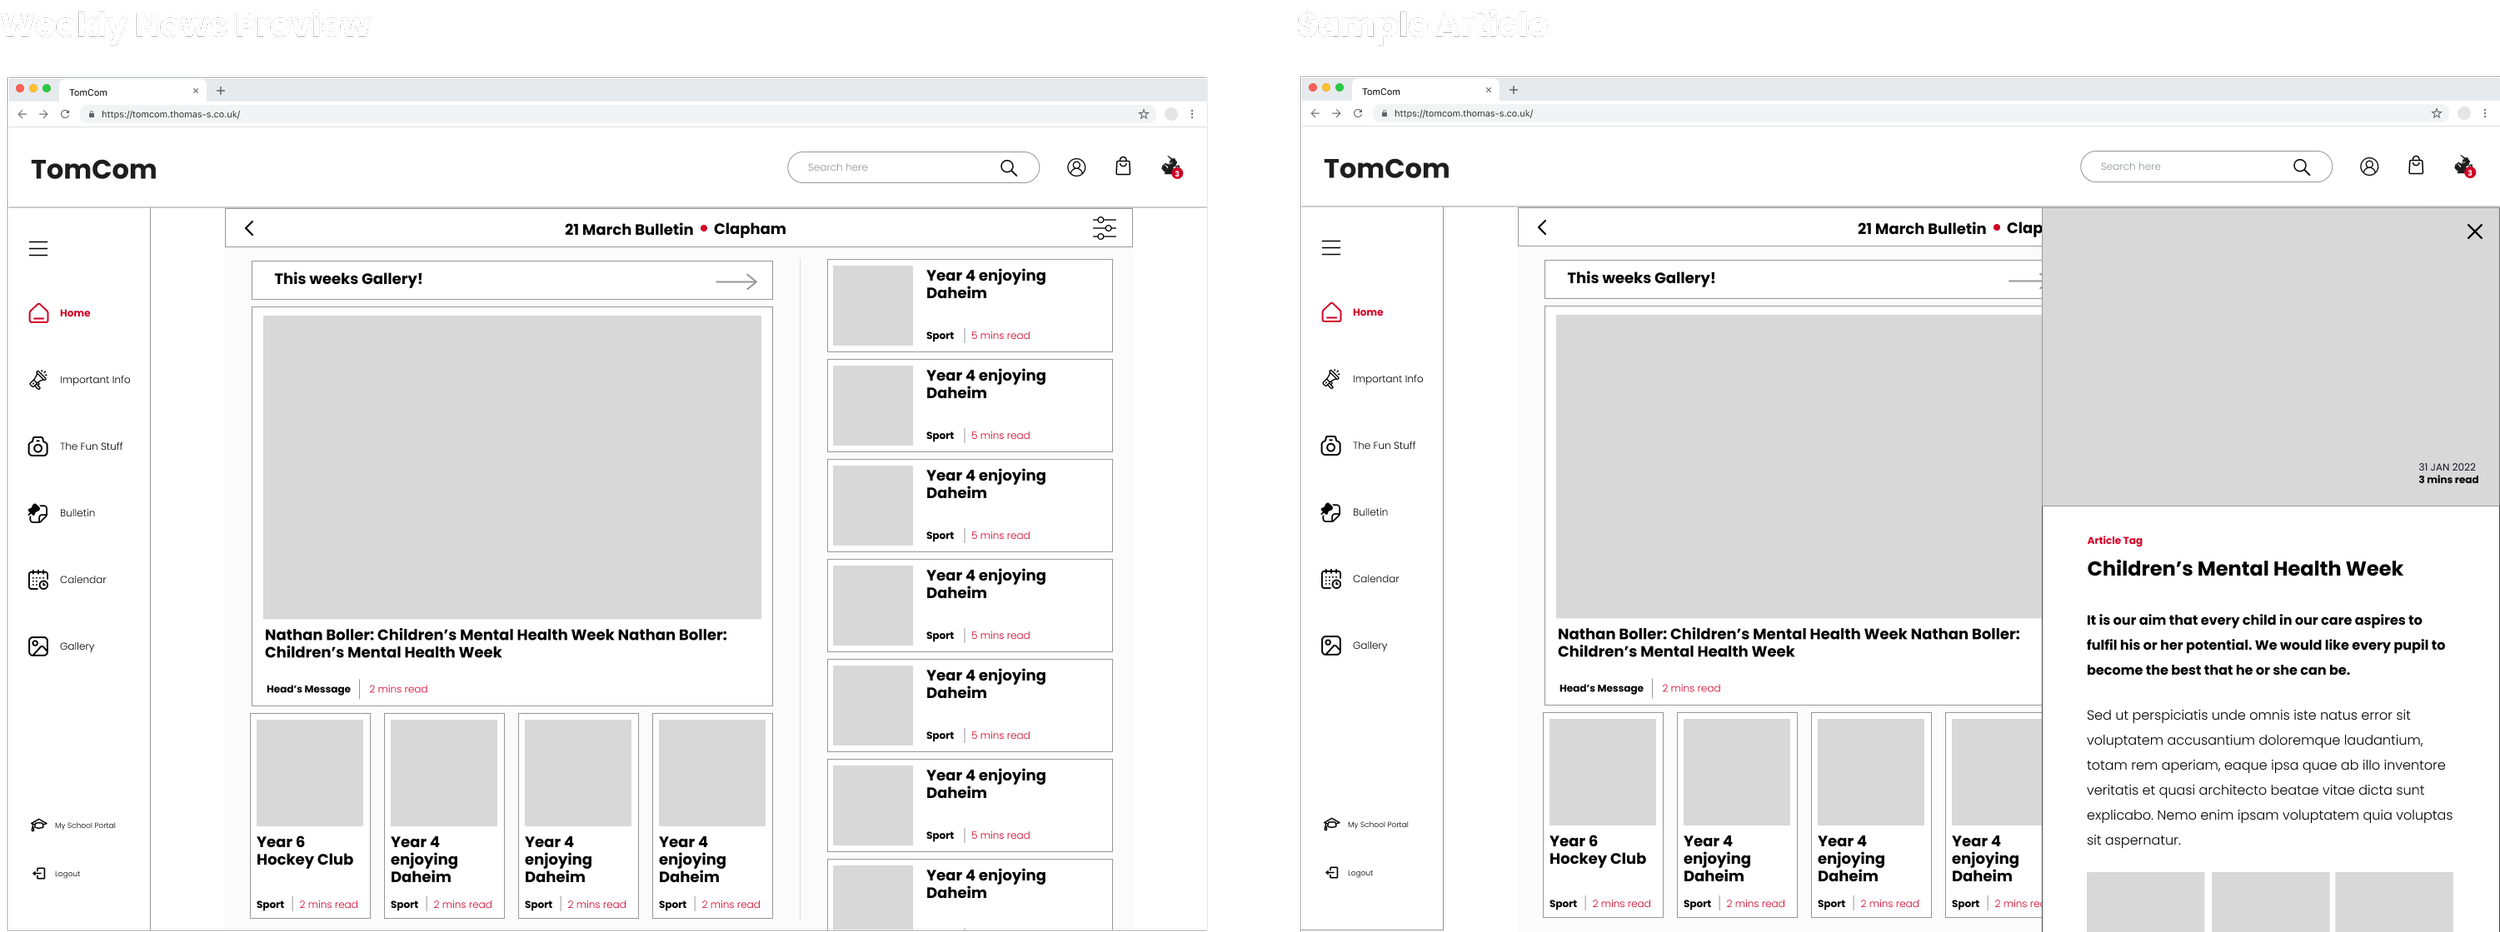Click browser back arrow in left browser

tap(22, 114)
